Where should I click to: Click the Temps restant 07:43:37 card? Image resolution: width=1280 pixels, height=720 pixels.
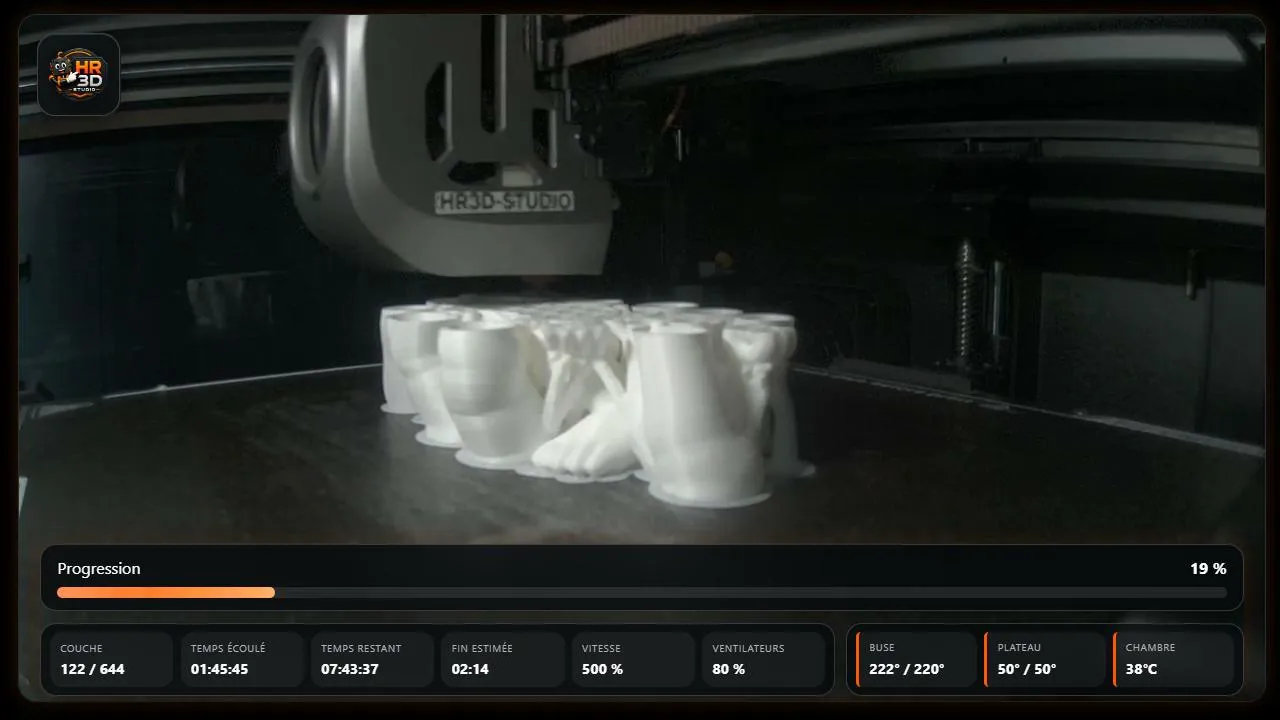(x=372, y=659)
